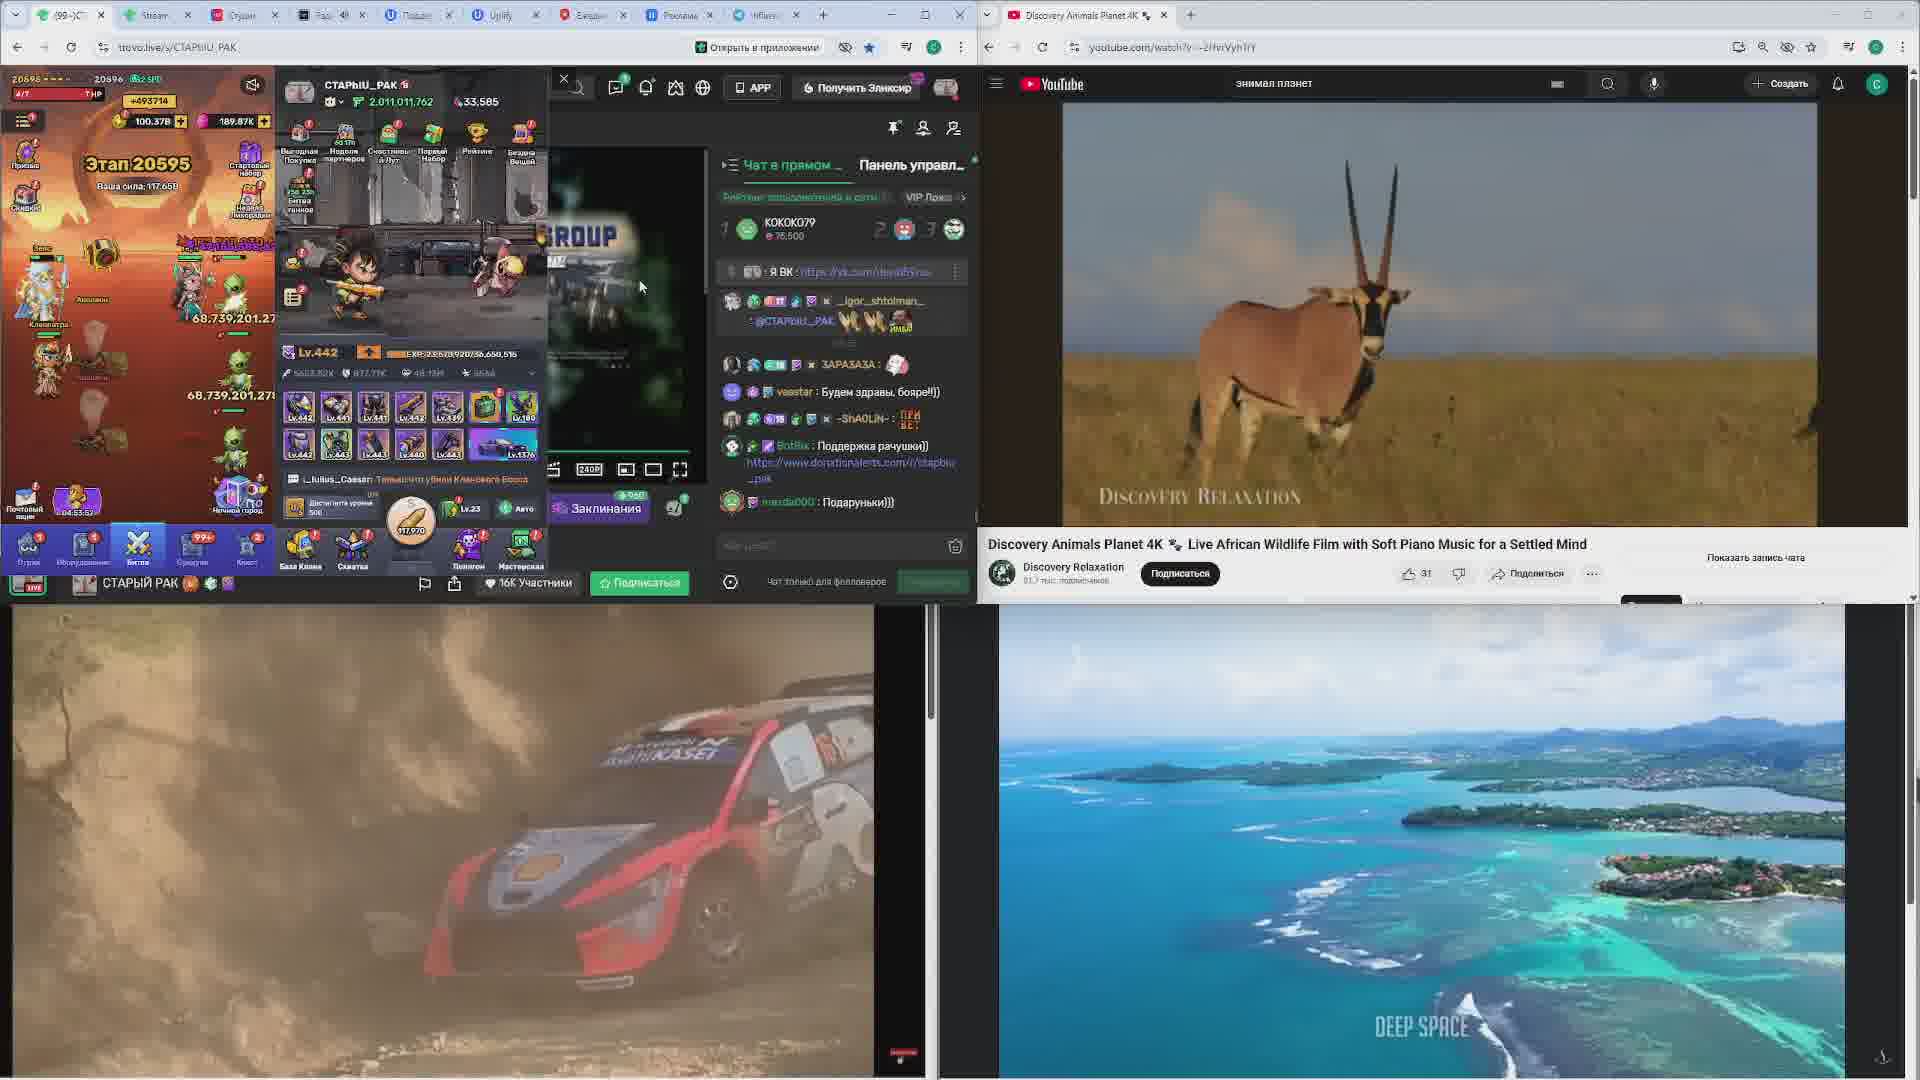
Task: Toggle the Авто auto-battle button
Action: (x=517, y=508)
